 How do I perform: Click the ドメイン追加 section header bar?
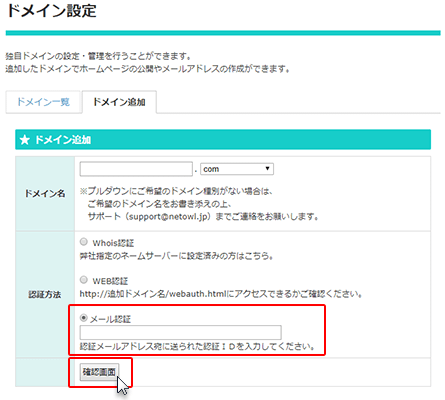pos(223,140)
